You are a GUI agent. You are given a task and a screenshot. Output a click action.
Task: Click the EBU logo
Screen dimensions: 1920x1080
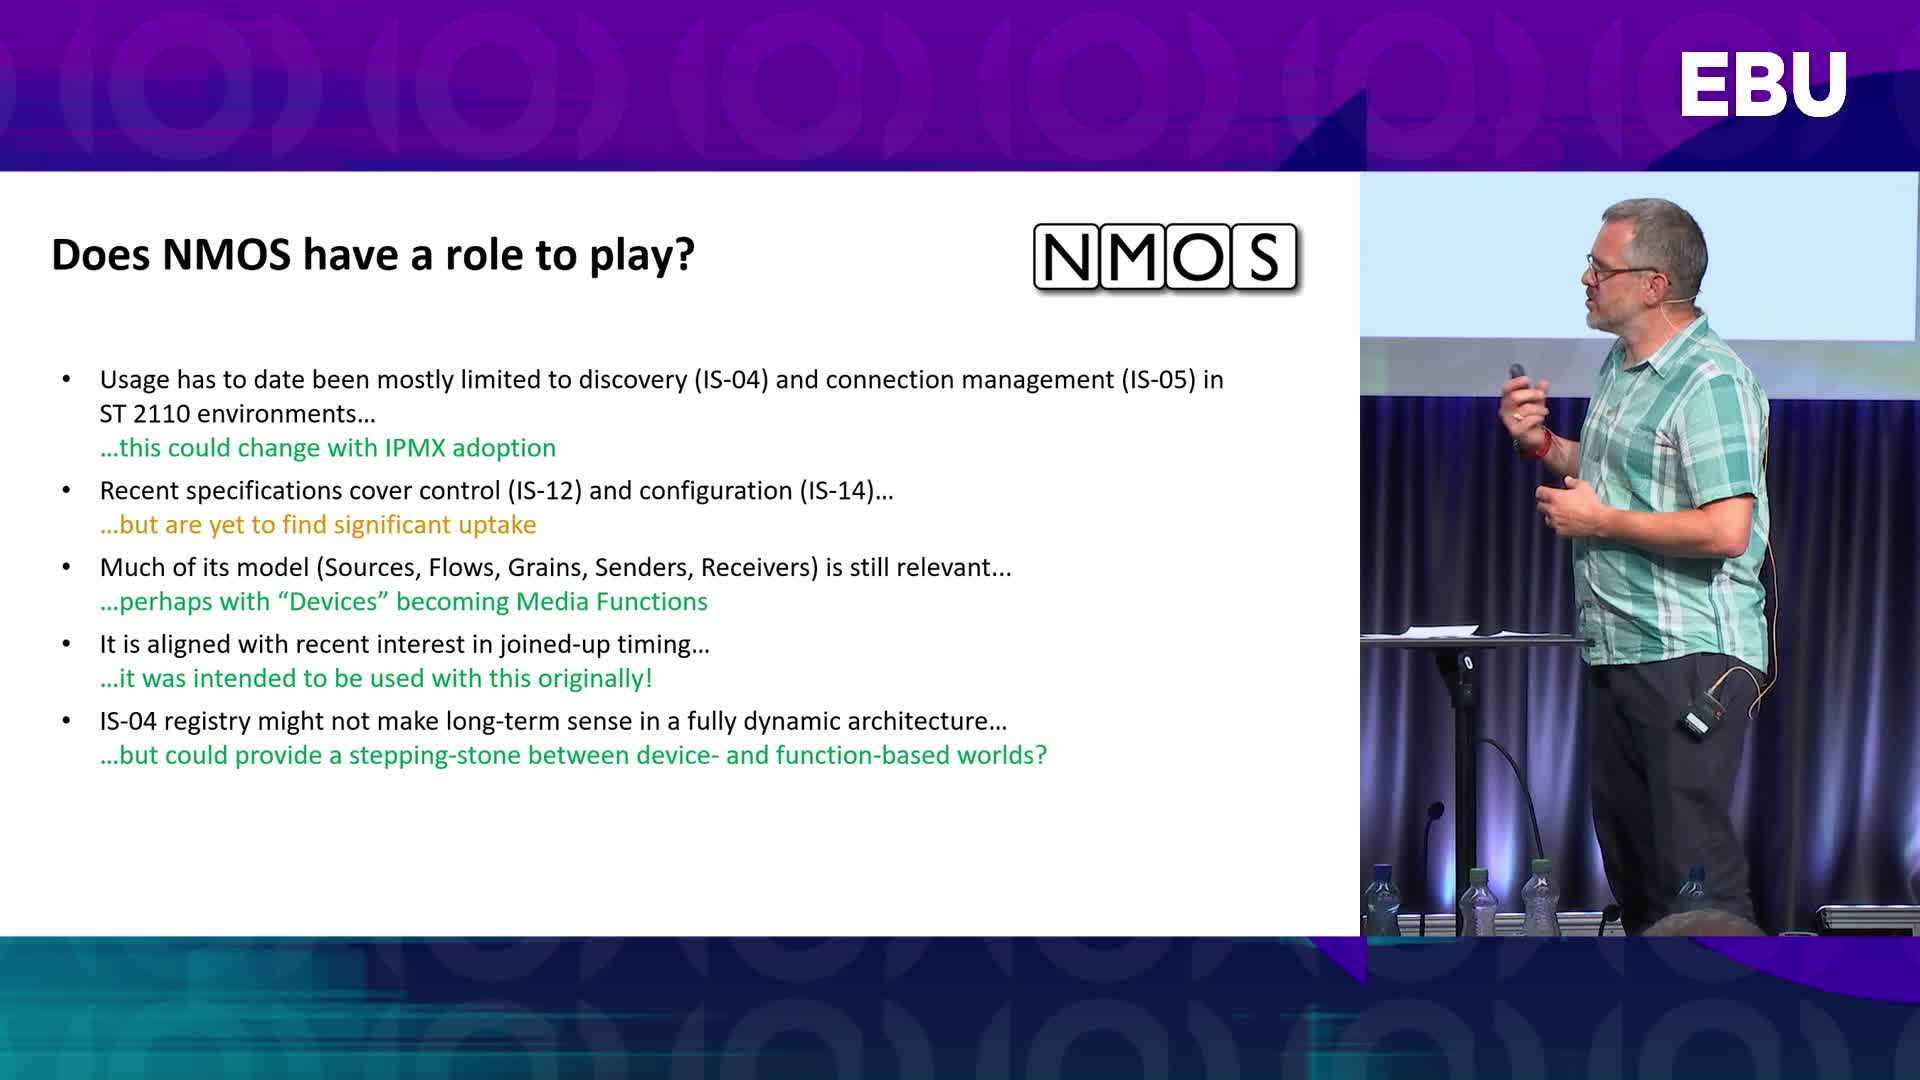pyautogui.click(x=1763, y=84)
